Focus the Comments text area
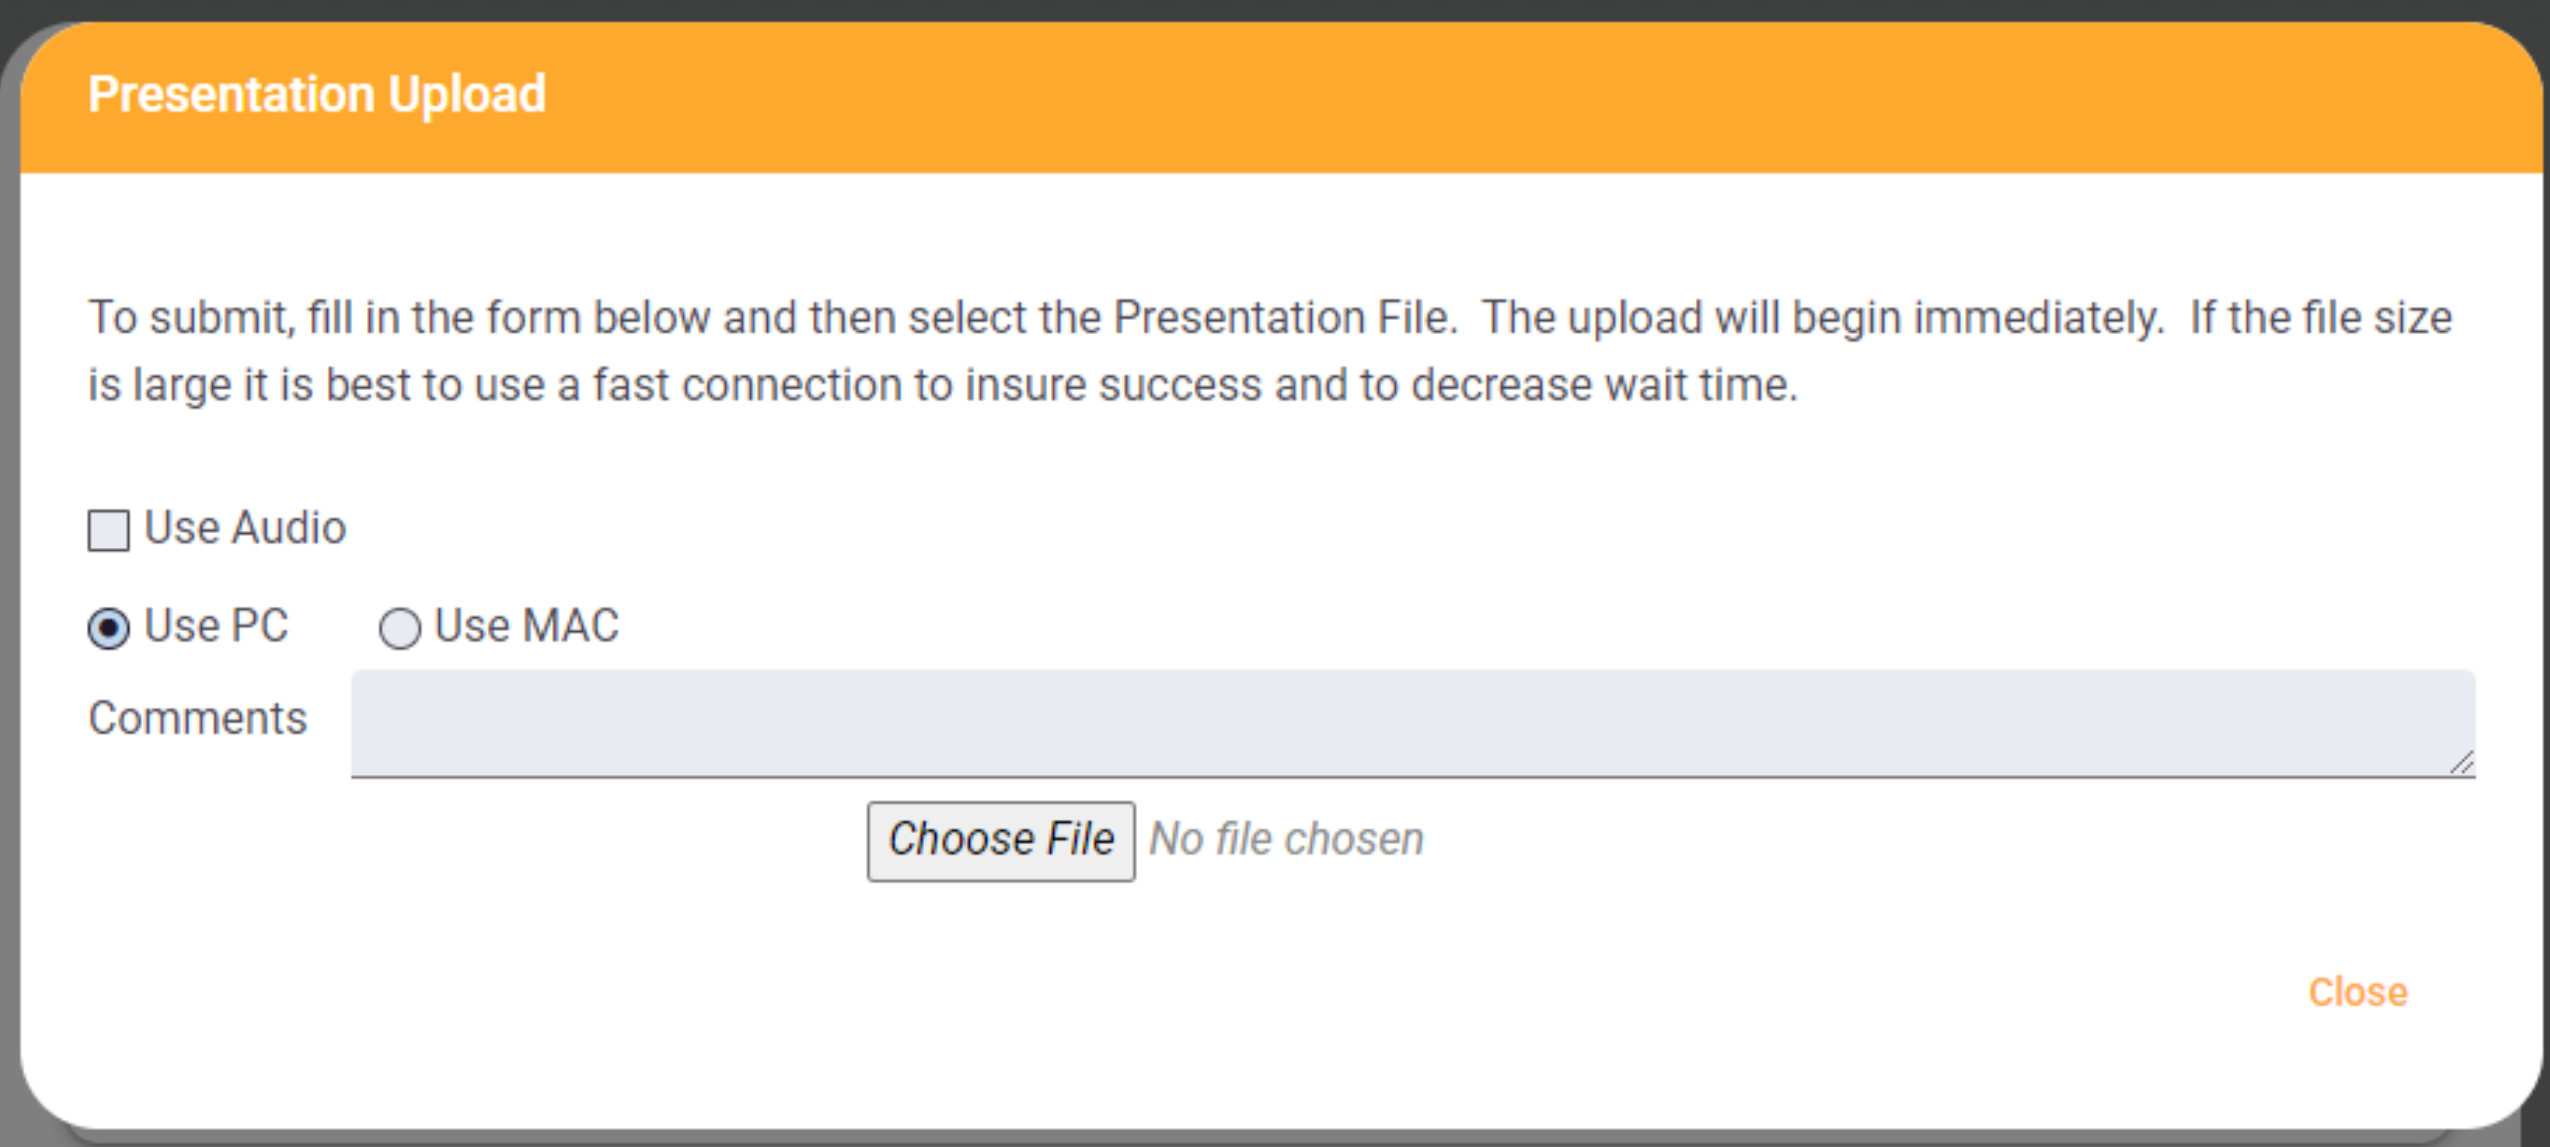The image size is (2550, 1147). [x=1413, y=723]
